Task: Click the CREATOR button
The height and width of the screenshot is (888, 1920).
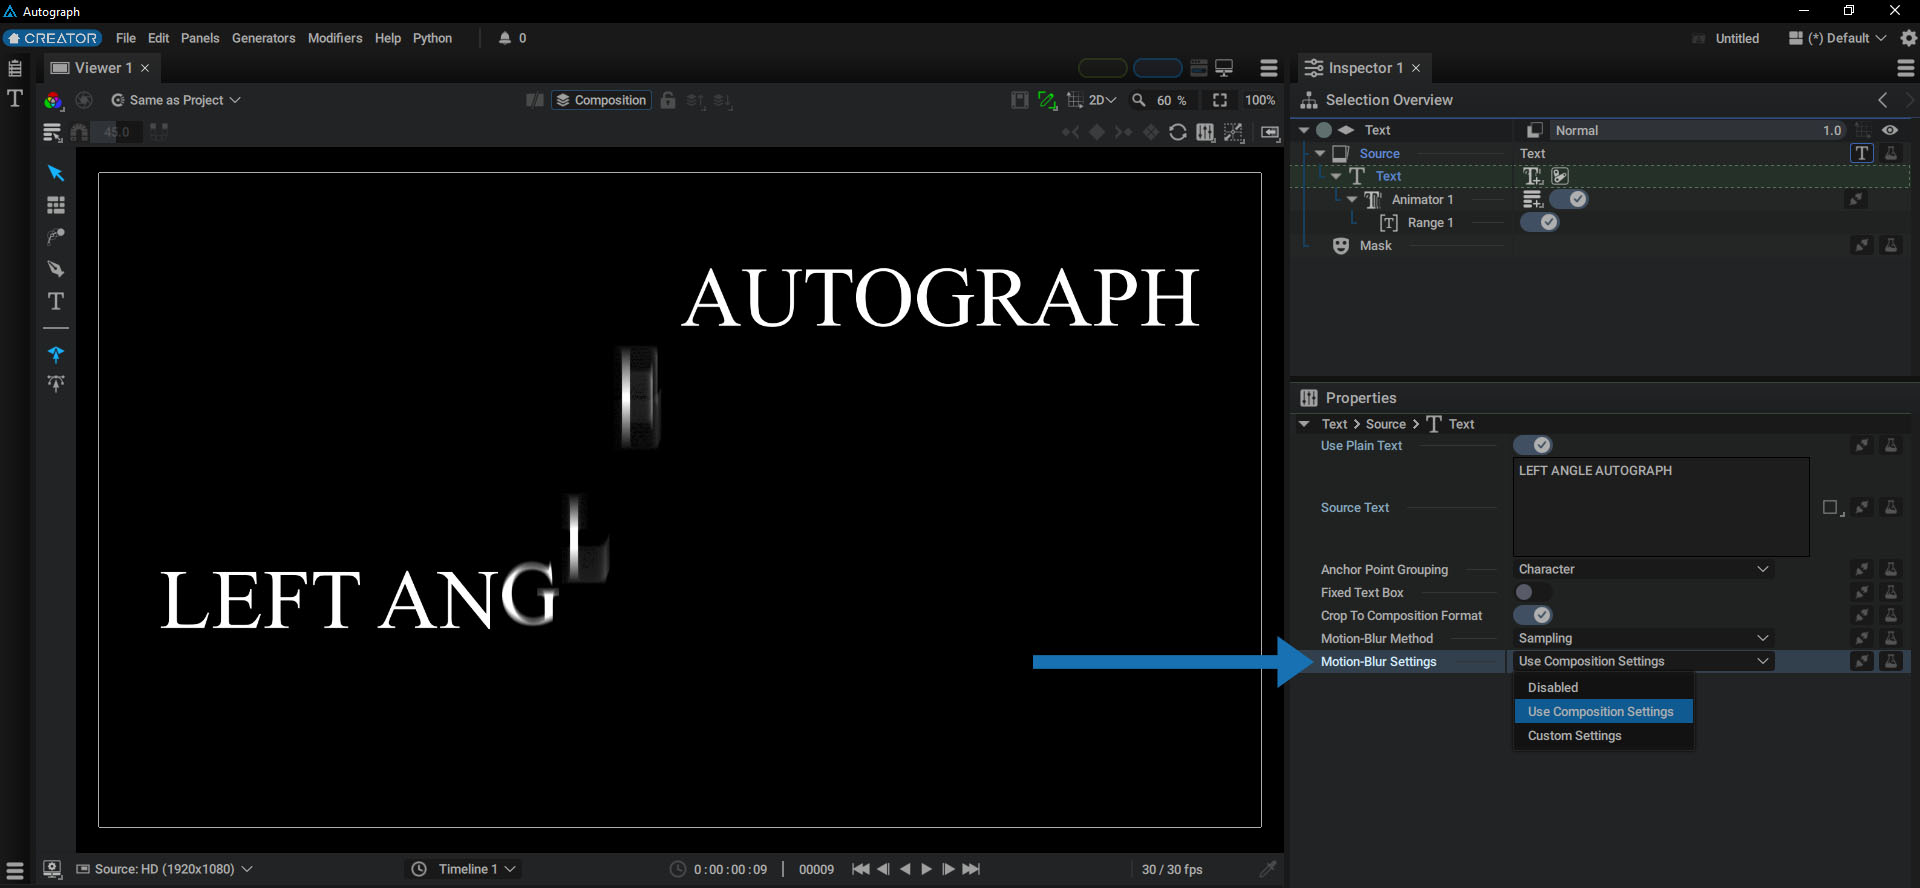Action: pos(52,38)
